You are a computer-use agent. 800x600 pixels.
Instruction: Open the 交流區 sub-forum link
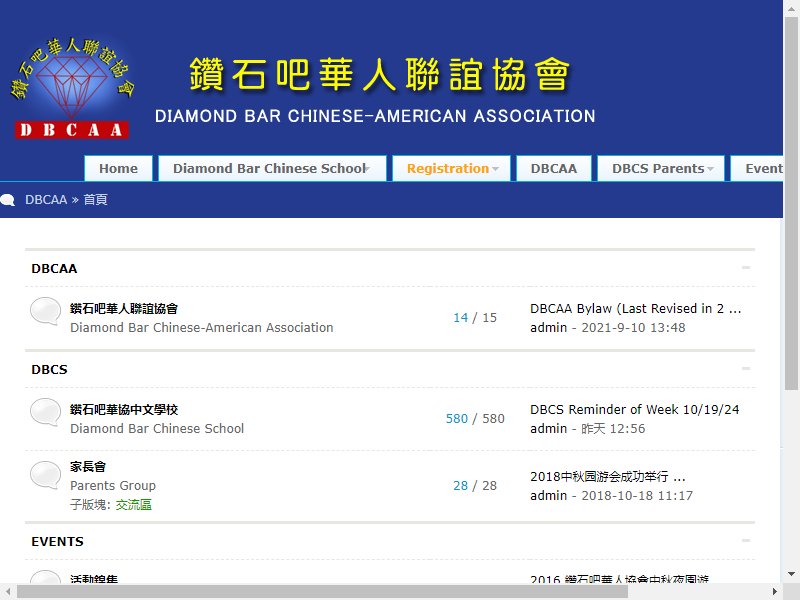click(134, 505)
